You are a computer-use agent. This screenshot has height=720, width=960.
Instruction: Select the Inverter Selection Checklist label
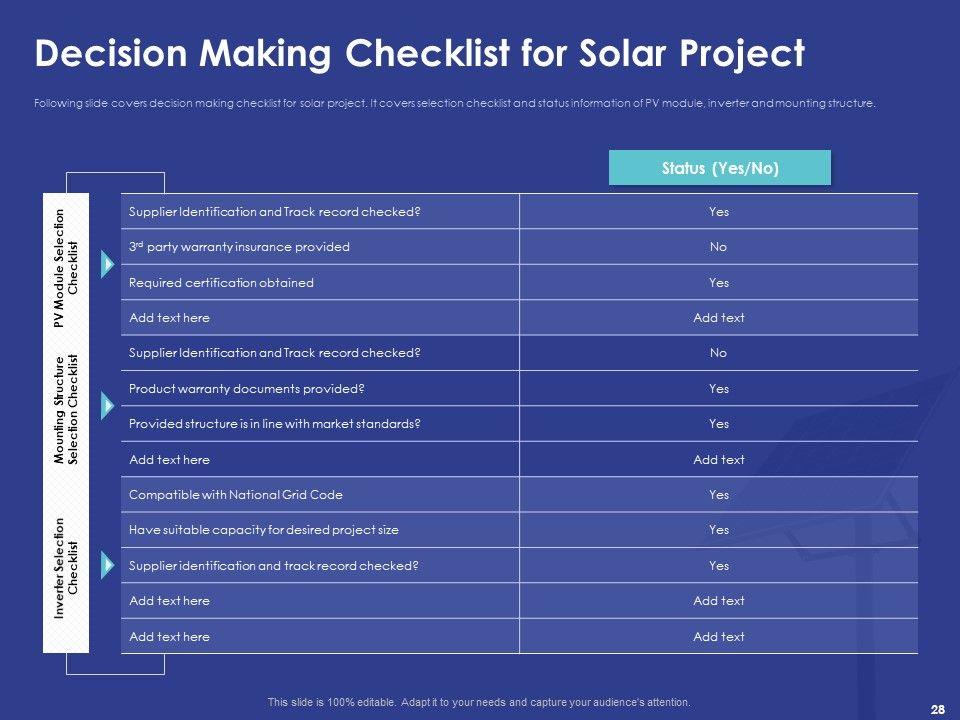click(x=66, y=568)
